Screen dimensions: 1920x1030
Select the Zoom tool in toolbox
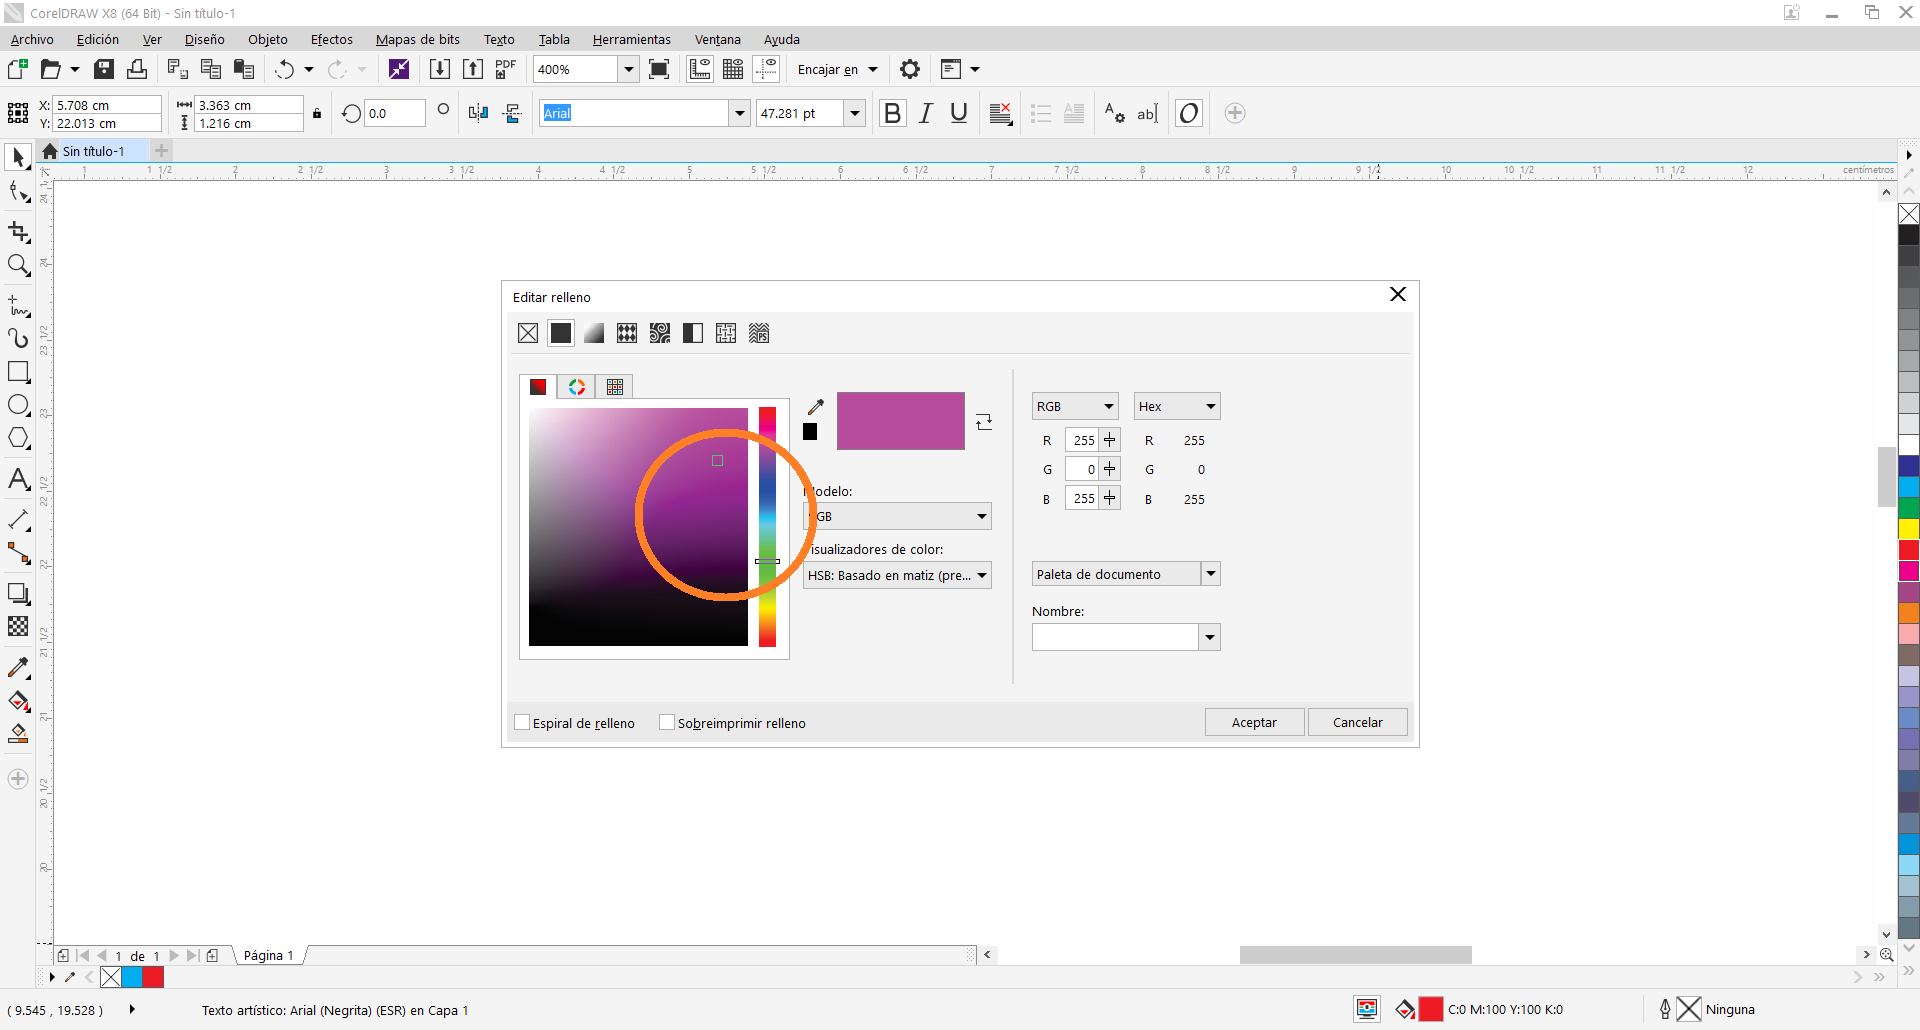[18, 265]
